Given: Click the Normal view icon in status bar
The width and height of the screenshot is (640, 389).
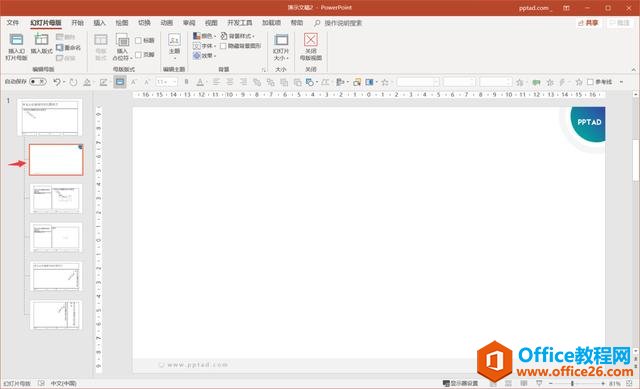Looking at the screenshot, I should 493,383.
